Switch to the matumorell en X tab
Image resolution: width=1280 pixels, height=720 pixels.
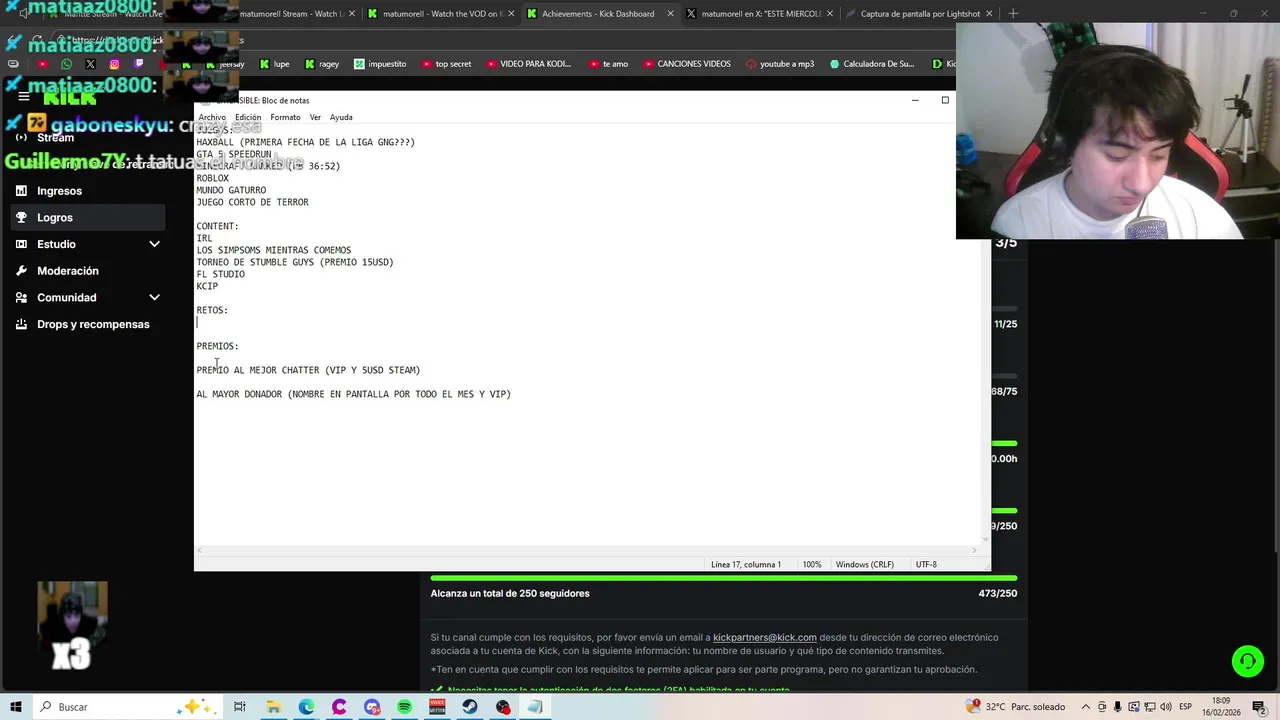[x=761, y=14]
